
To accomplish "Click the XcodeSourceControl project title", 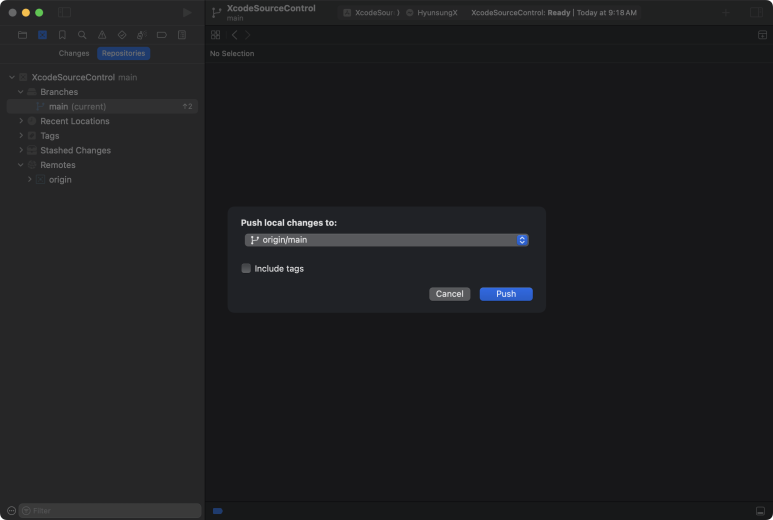I will click(x=271, y=8).
